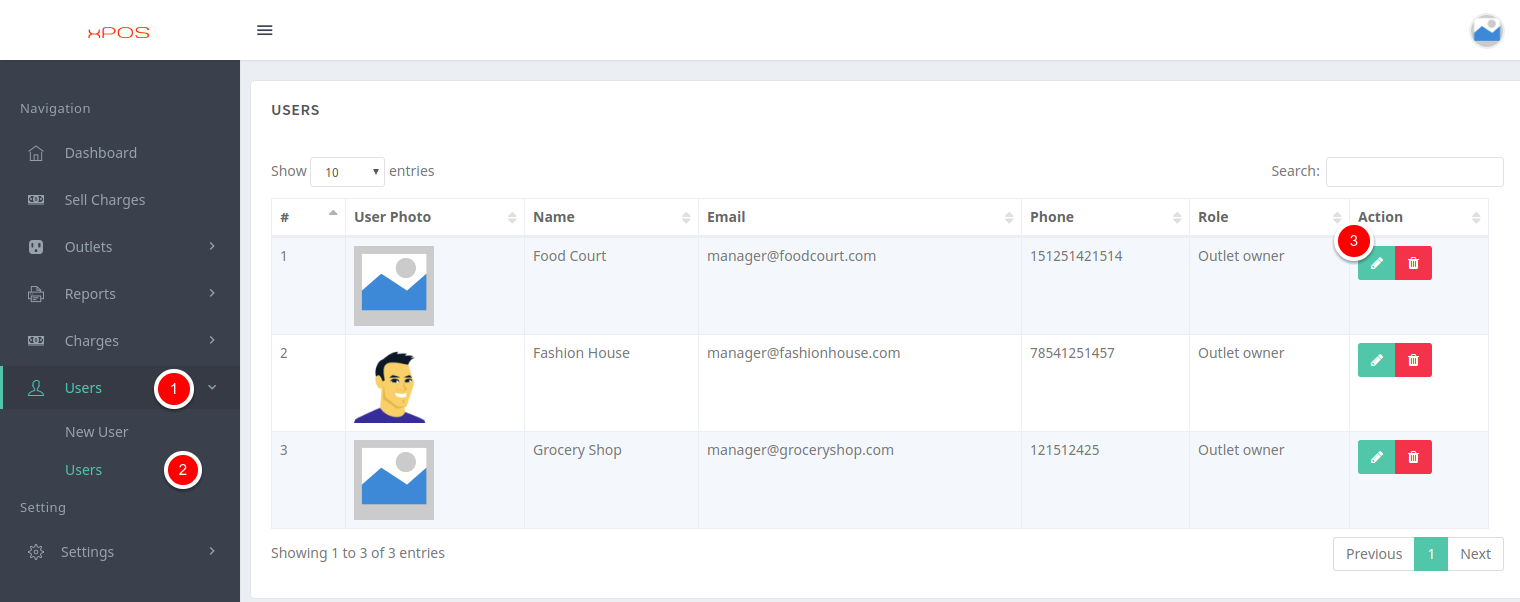
Task: Click email manager@groceryshop.com
Action: click(x=800, y=450)
